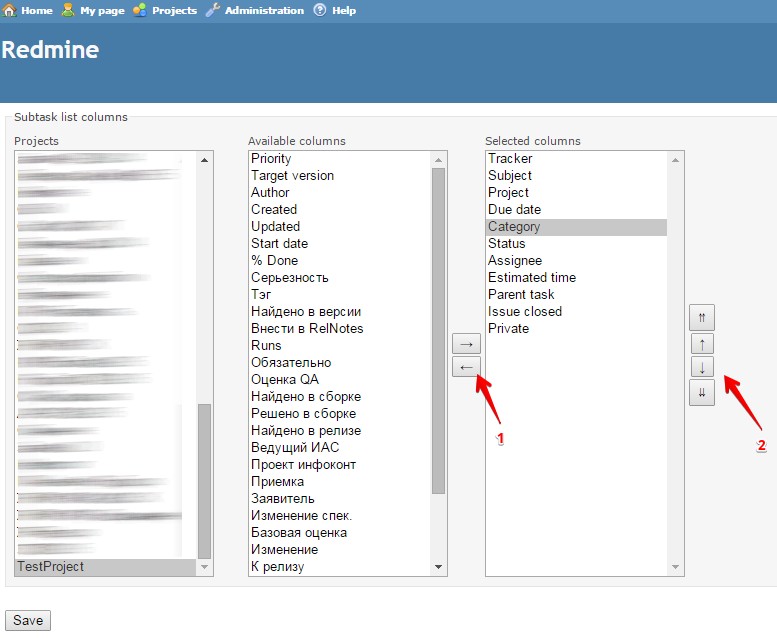Move column to bottom with double-down arrow
Screen dimensions: 777x638
pos(702,393)
